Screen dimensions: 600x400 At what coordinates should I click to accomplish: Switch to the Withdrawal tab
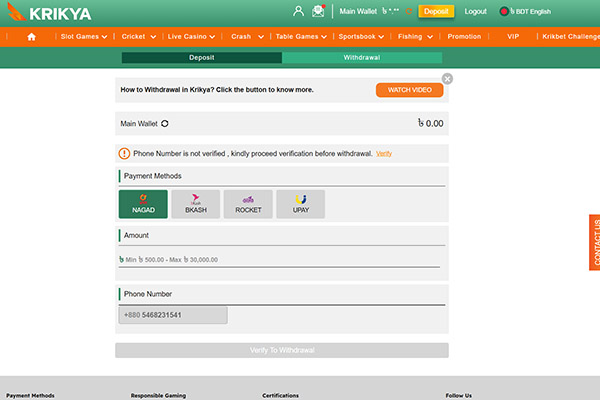(361, 58)
